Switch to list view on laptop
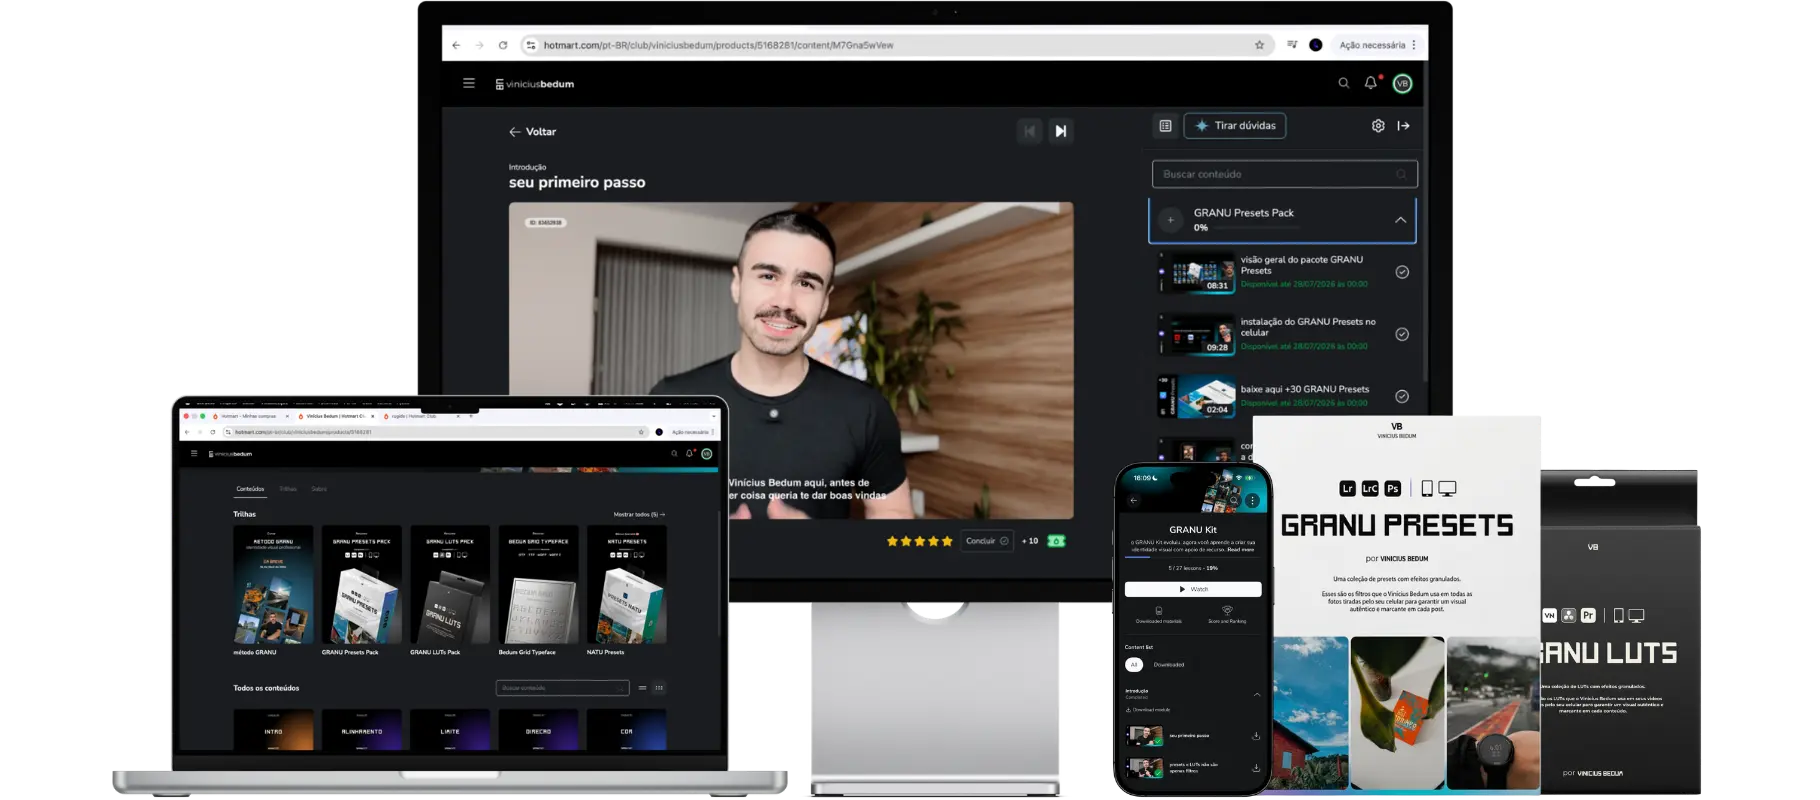The image size is (1820, 800). point(642,688)
